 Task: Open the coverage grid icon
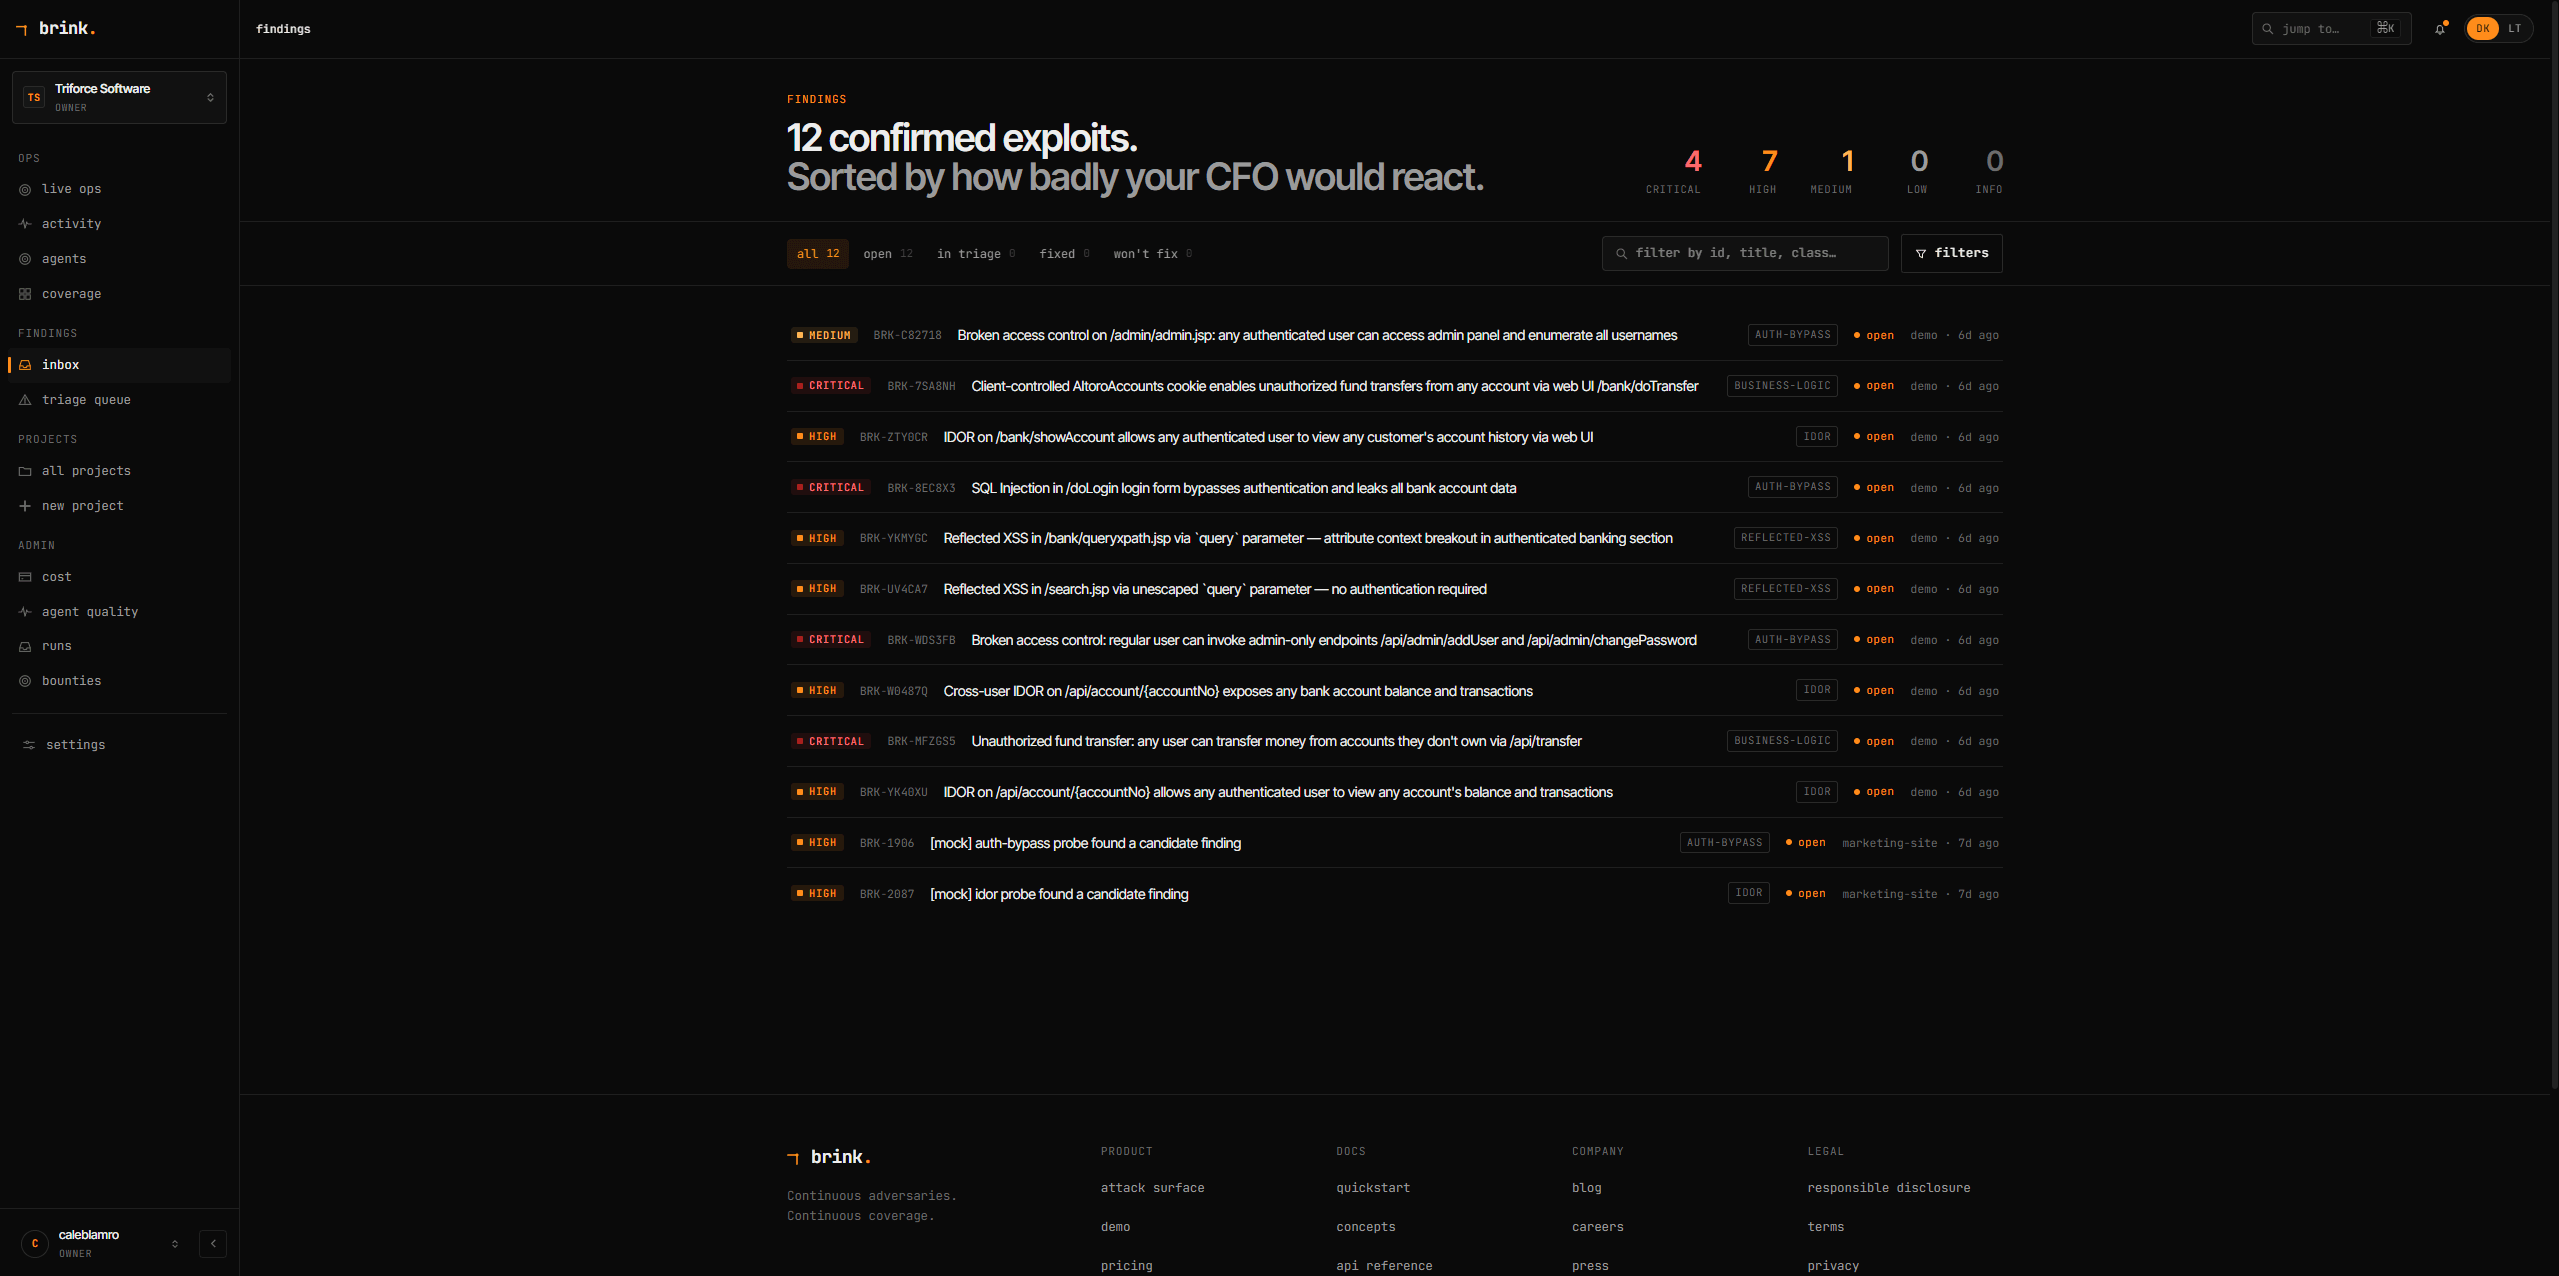(x=25, y=294)
